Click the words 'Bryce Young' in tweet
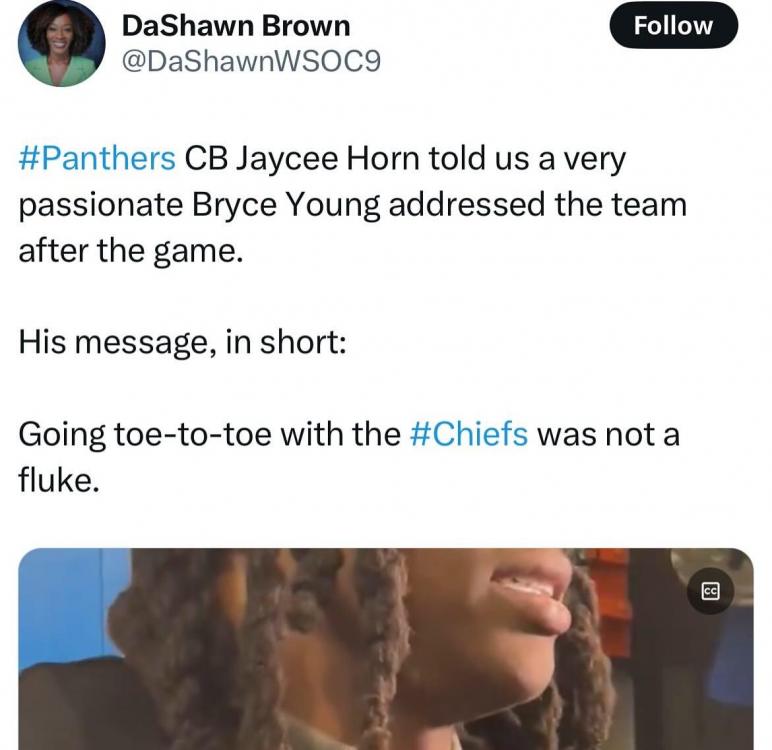The image size is (772, 750). (x=286, y=206)
